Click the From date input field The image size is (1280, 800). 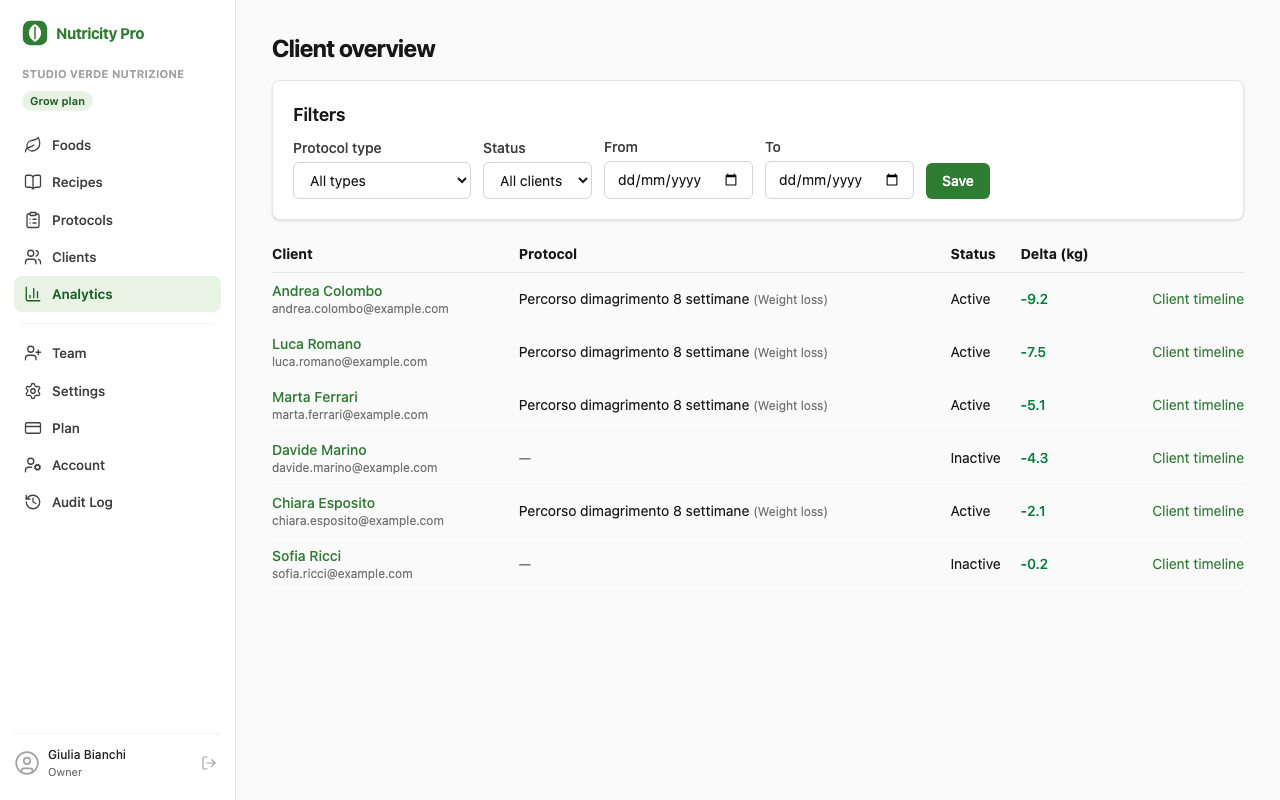[678, 180]
